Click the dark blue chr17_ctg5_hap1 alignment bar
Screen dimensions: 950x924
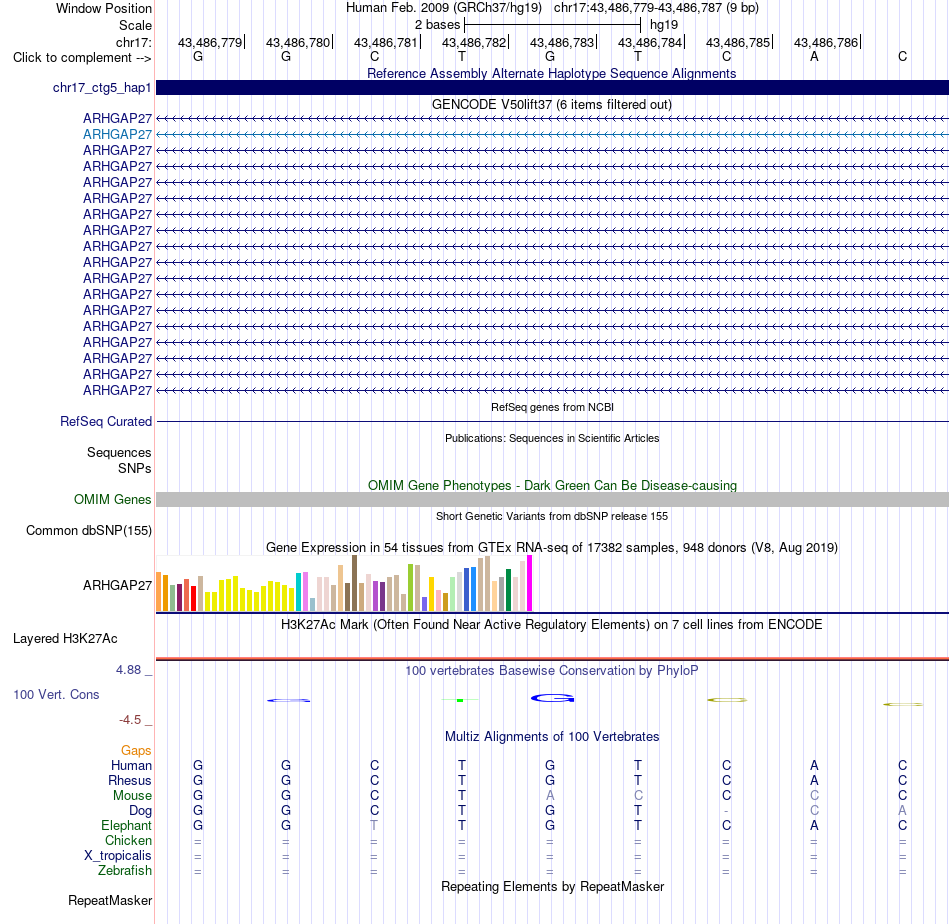click(552, 87)
